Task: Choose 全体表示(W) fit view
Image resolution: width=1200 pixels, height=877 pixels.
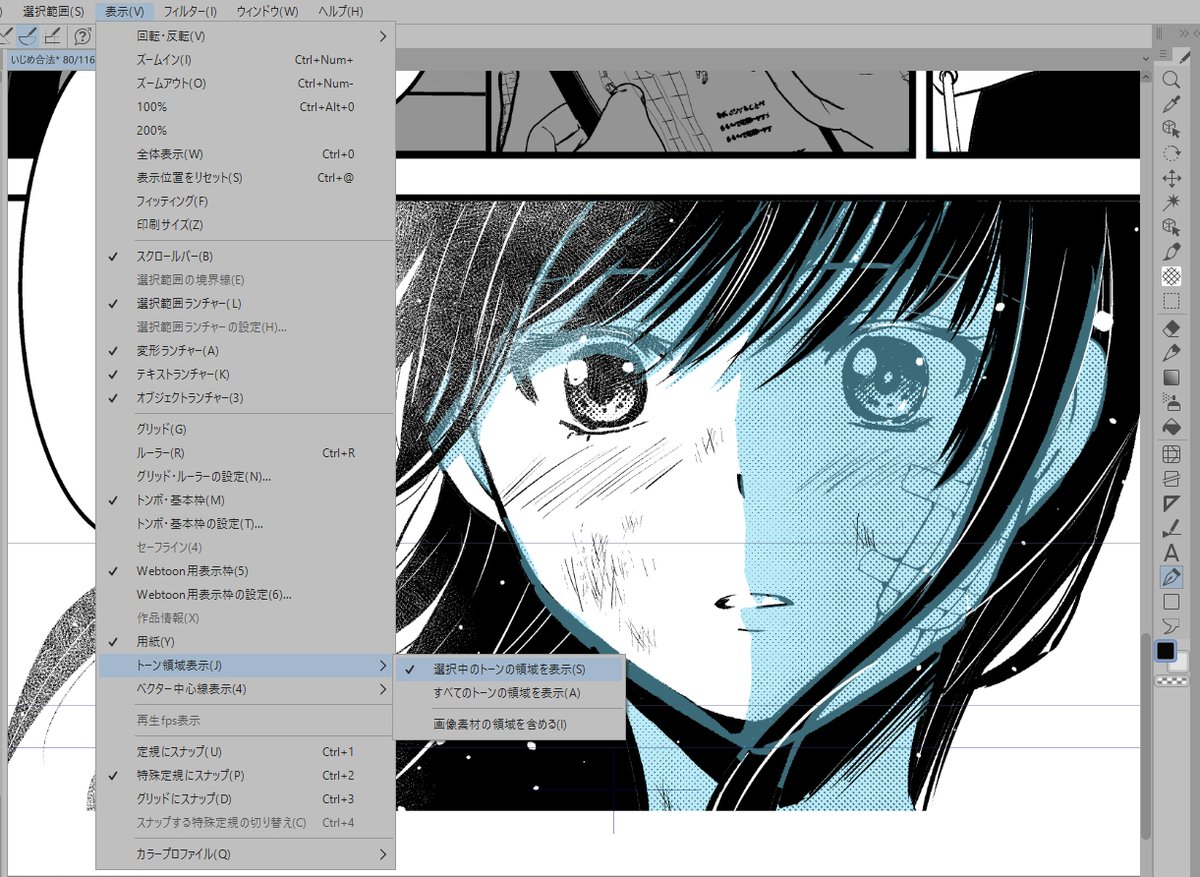Action: (x=246, y=154)
